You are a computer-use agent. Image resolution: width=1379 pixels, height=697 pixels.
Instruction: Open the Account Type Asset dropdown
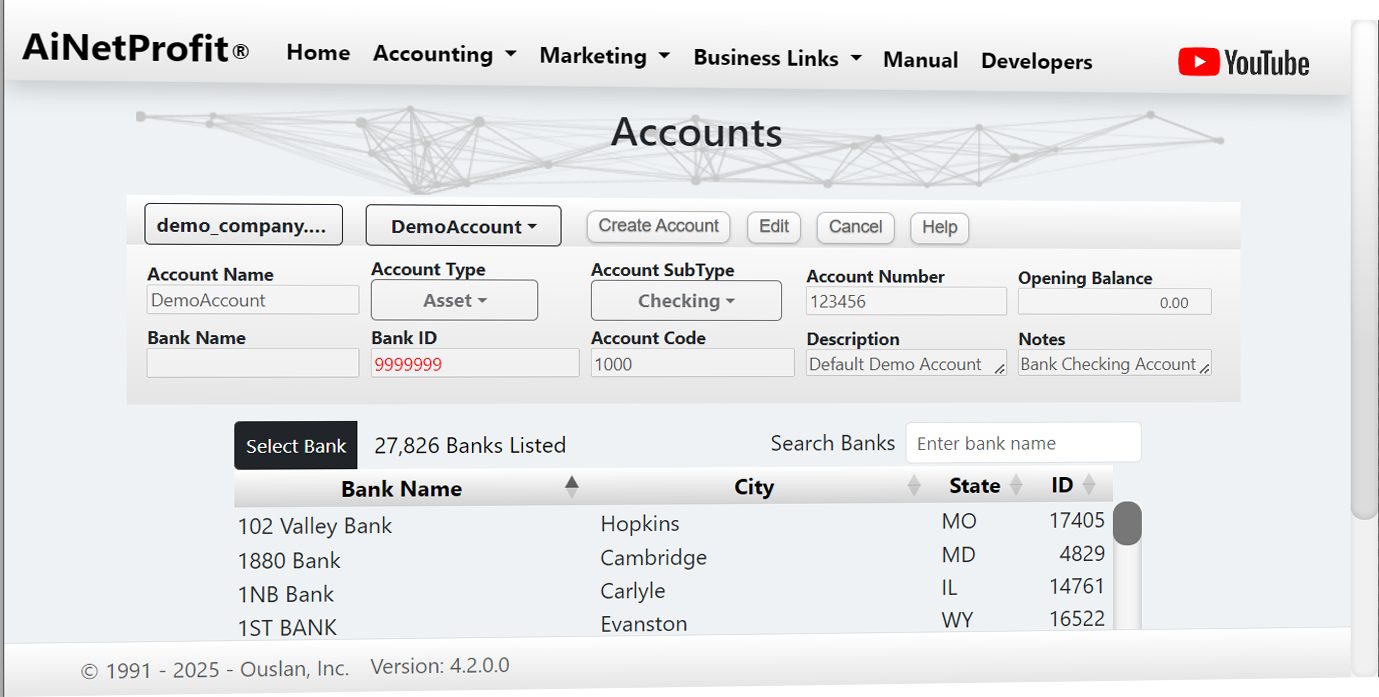[x=454, y=300]
